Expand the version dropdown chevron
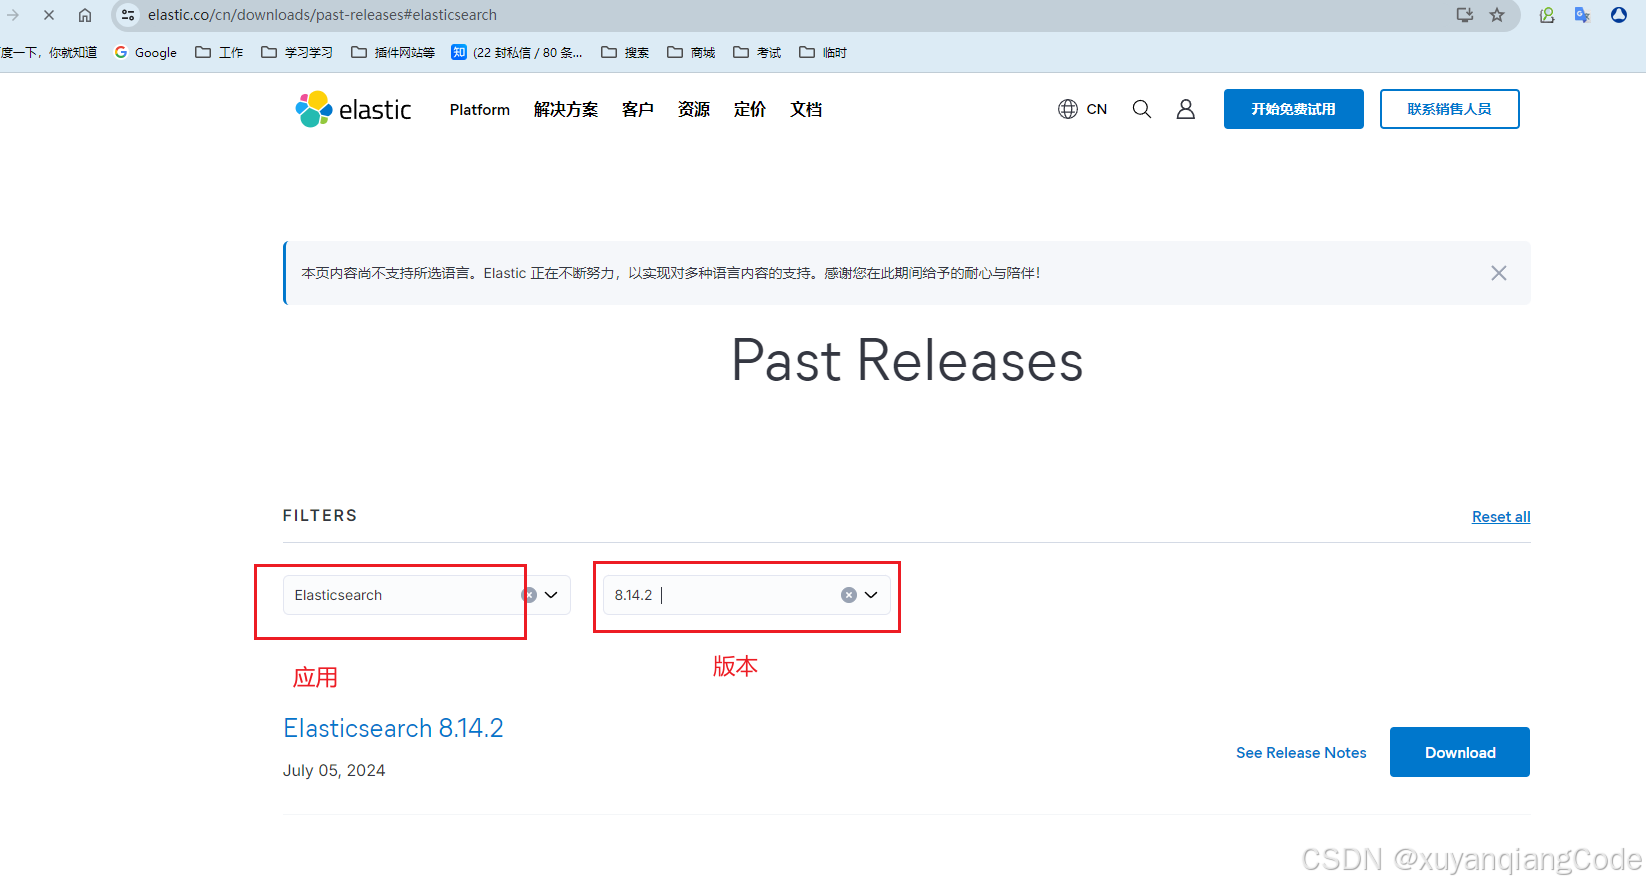The width and height of the screenshot is (1646, 887). [871, 595]
